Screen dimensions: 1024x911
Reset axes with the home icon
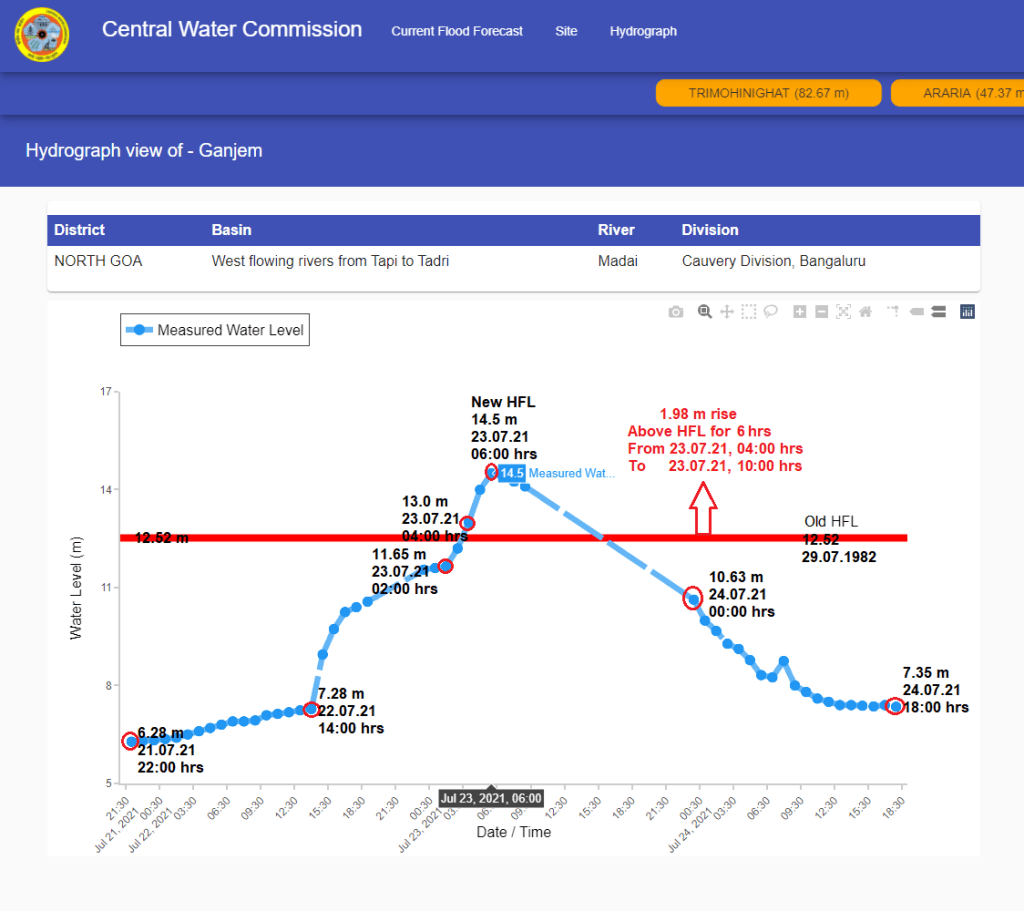tap(866, 312)
